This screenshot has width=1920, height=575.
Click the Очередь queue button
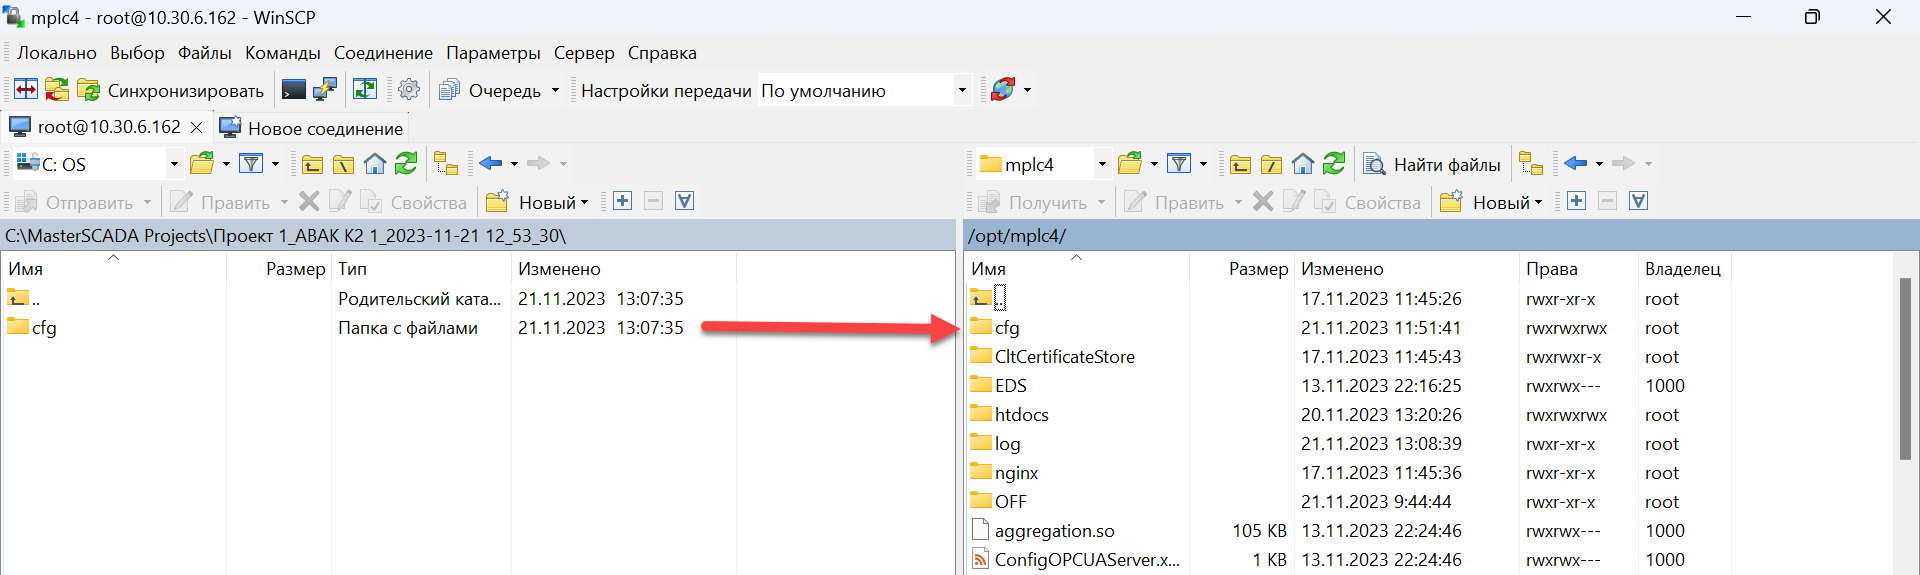click(x=490, y=90)
